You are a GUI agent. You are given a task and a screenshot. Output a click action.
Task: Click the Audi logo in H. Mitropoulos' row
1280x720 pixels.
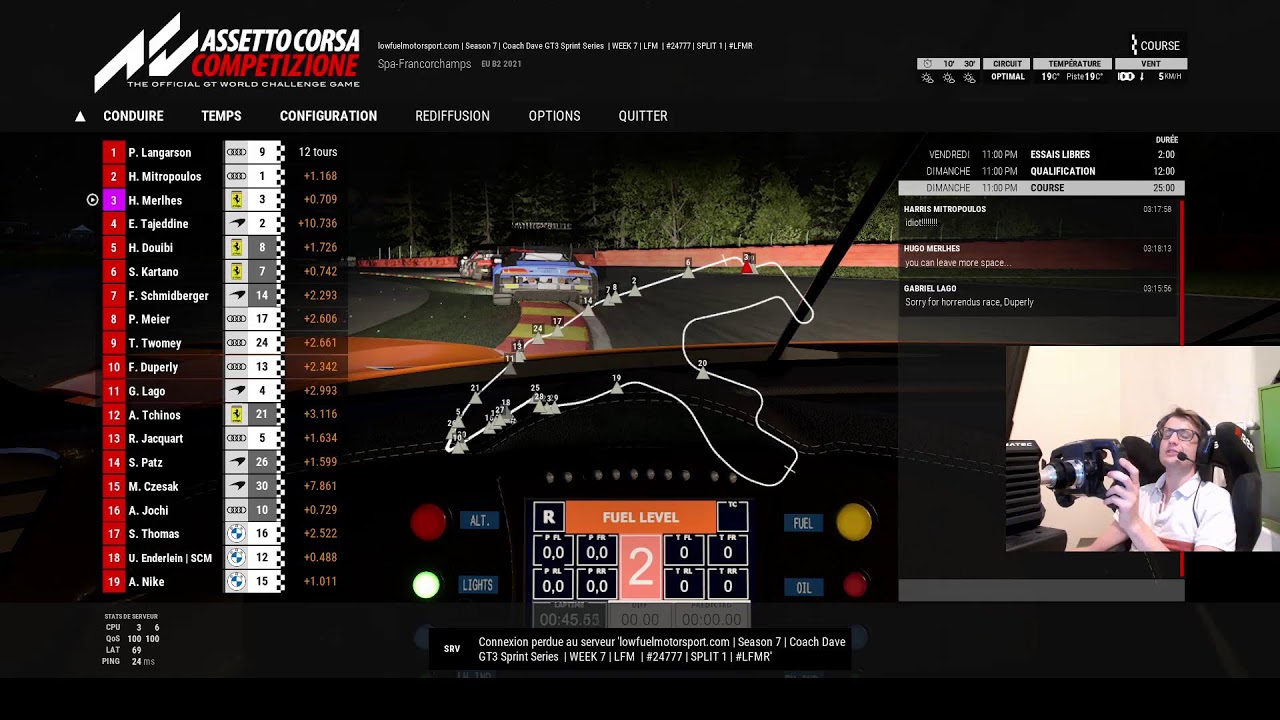tap(236, 176)
